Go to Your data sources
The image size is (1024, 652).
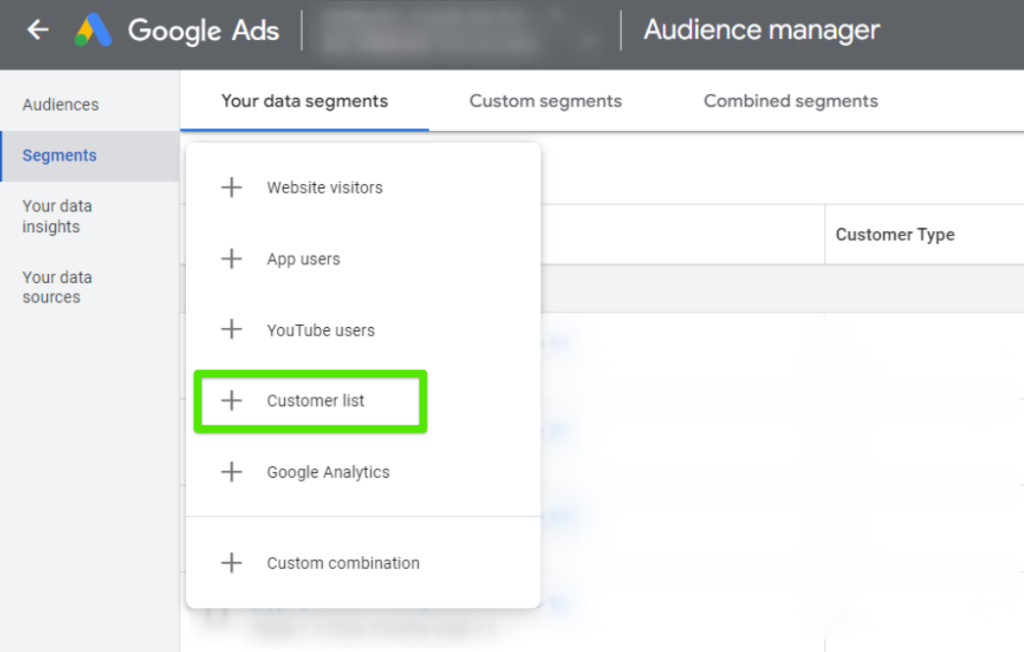tap(57, 287)
